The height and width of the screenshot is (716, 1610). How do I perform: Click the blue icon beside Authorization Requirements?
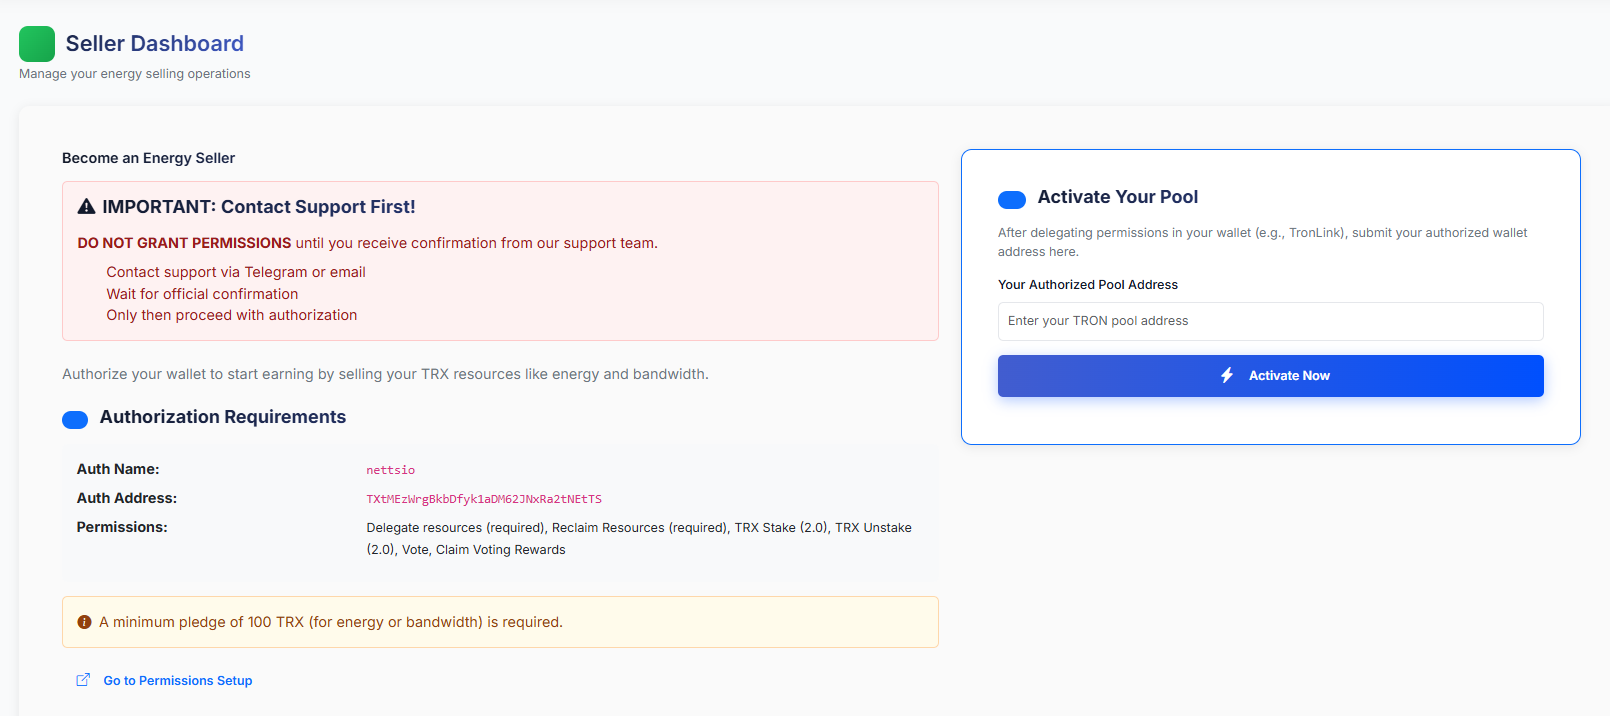click(75, 420)
